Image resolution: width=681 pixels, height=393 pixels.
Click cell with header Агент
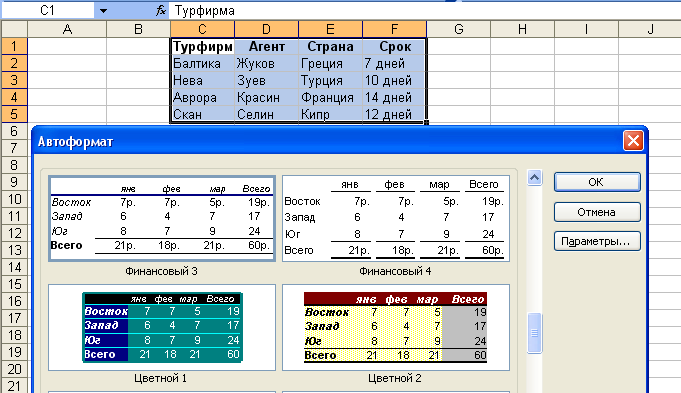[x=266, y=46]
